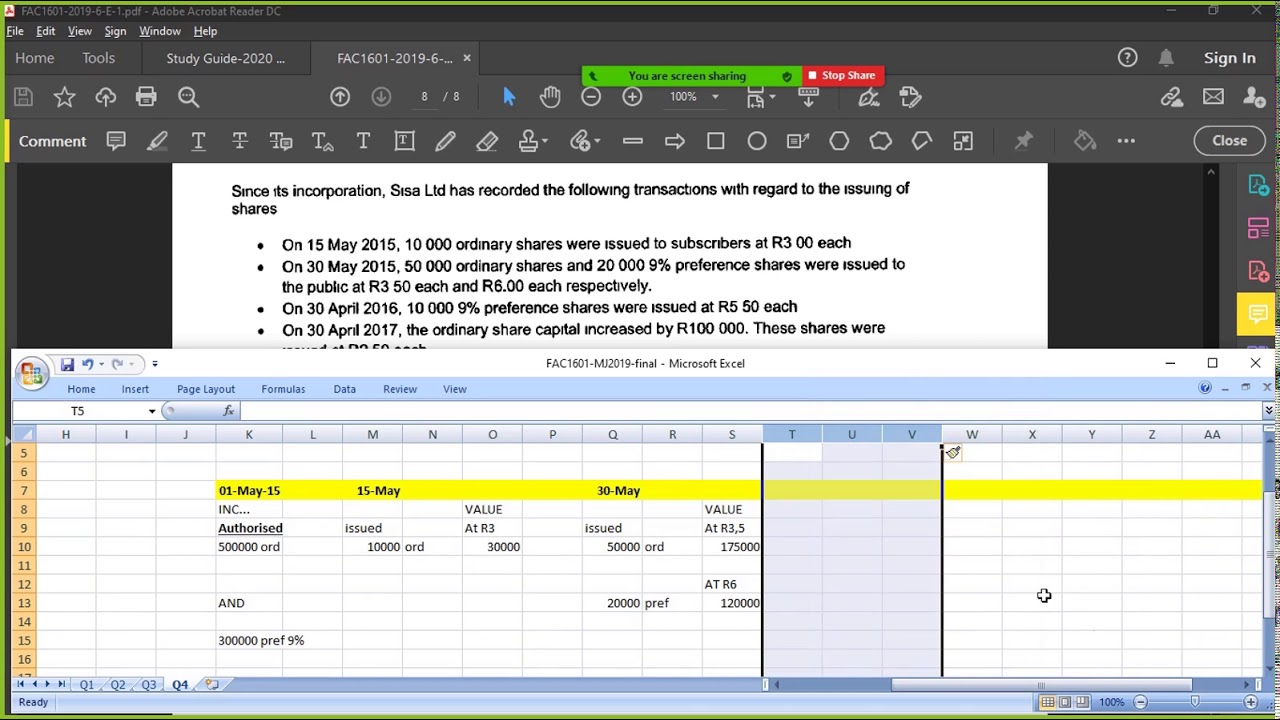Viewport: 1280px width, 720px height.
Task: Switch to sheet Q1
Action: pyautogui.click(x=87, y=685)
